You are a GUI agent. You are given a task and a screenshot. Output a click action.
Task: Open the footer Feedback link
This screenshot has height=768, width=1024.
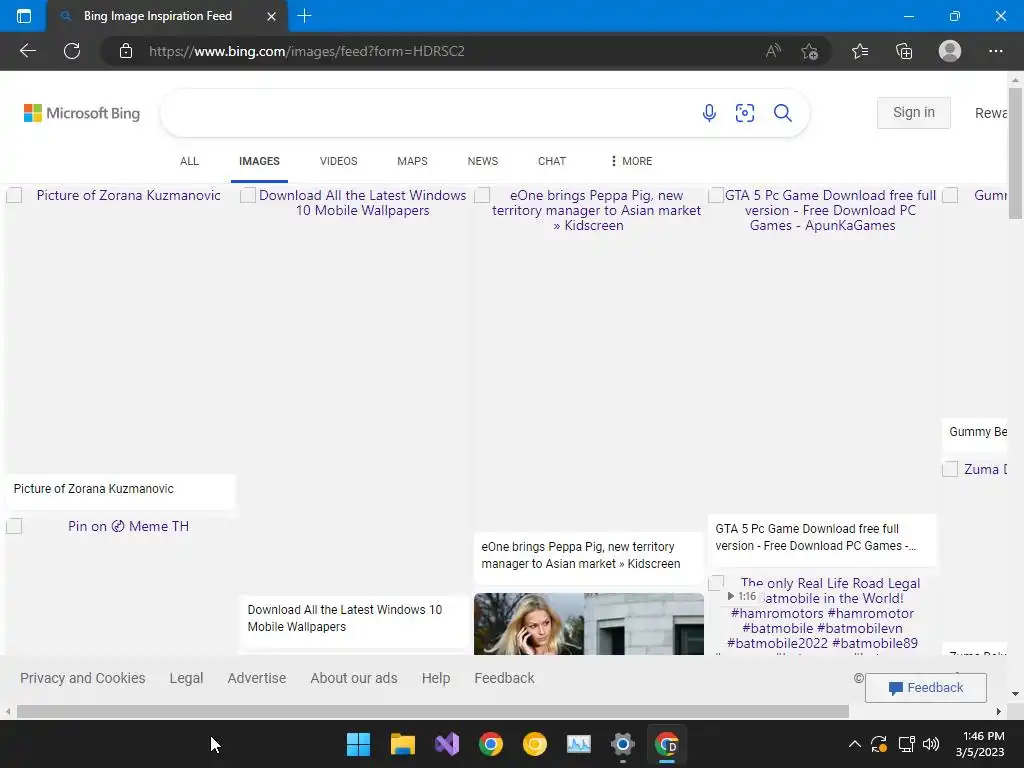(x=504, y=678)
